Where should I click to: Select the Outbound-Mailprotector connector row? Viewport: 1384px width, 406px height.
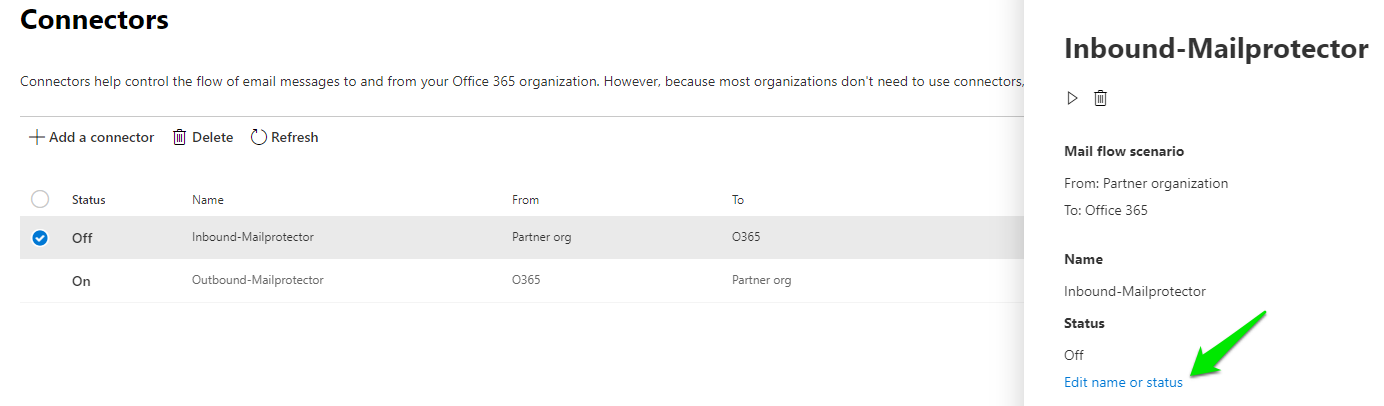tap(522, 281)
